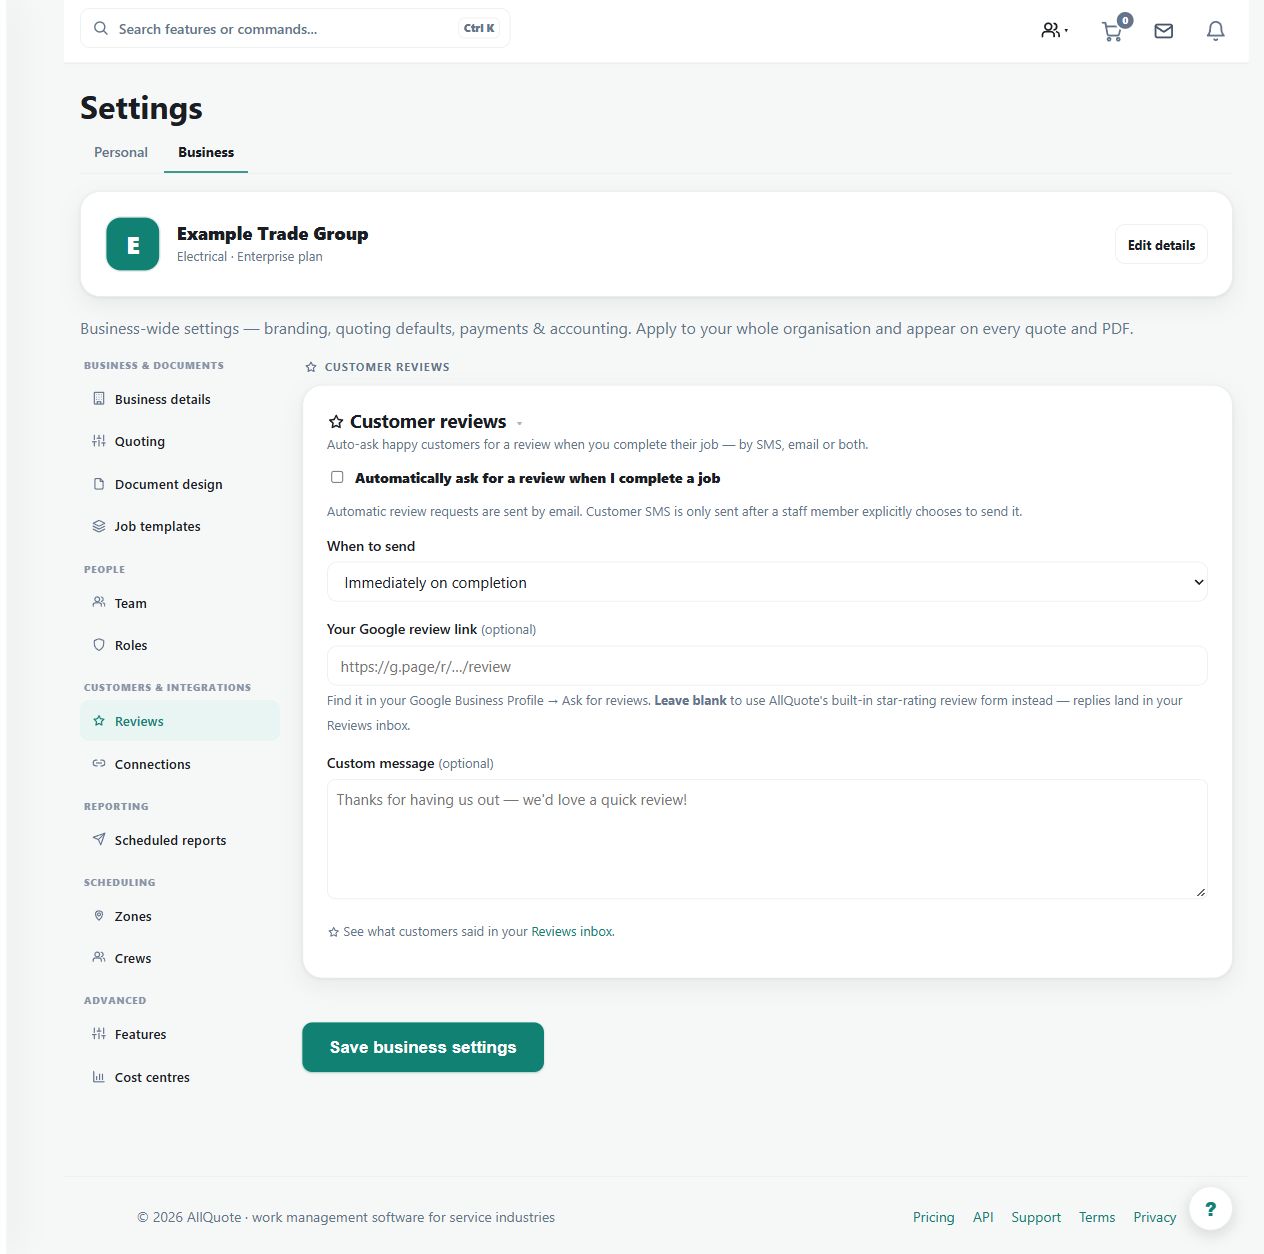Click the Quoting sliders icon

coord(99,441)
